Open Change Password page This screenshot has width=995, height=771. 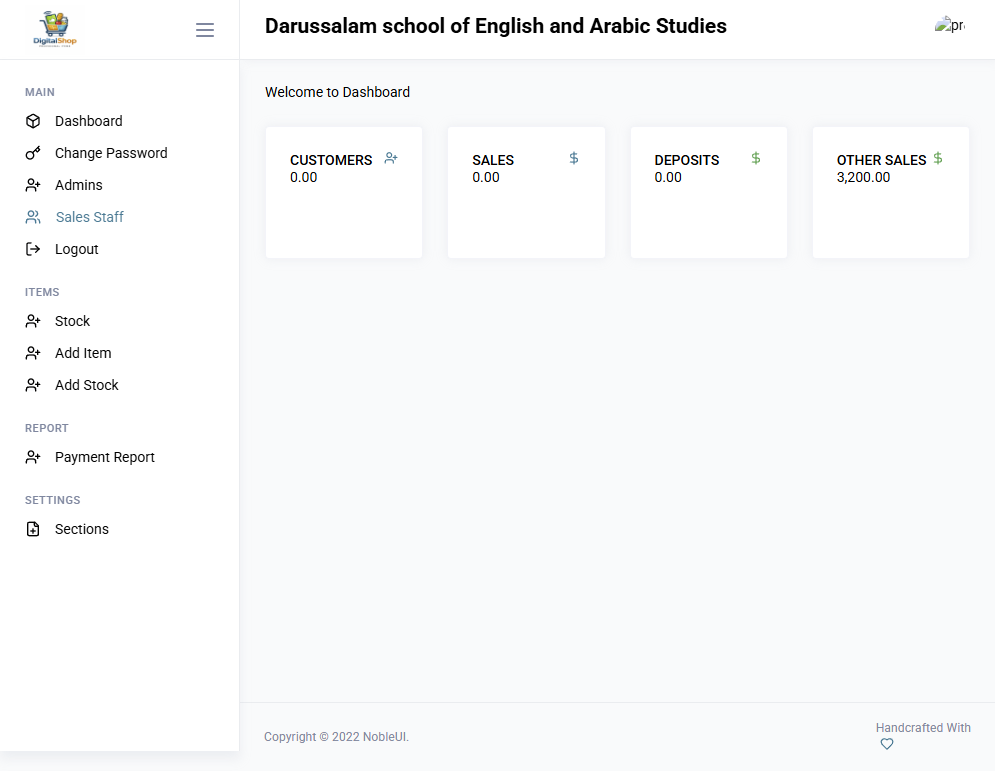point(111,153)
